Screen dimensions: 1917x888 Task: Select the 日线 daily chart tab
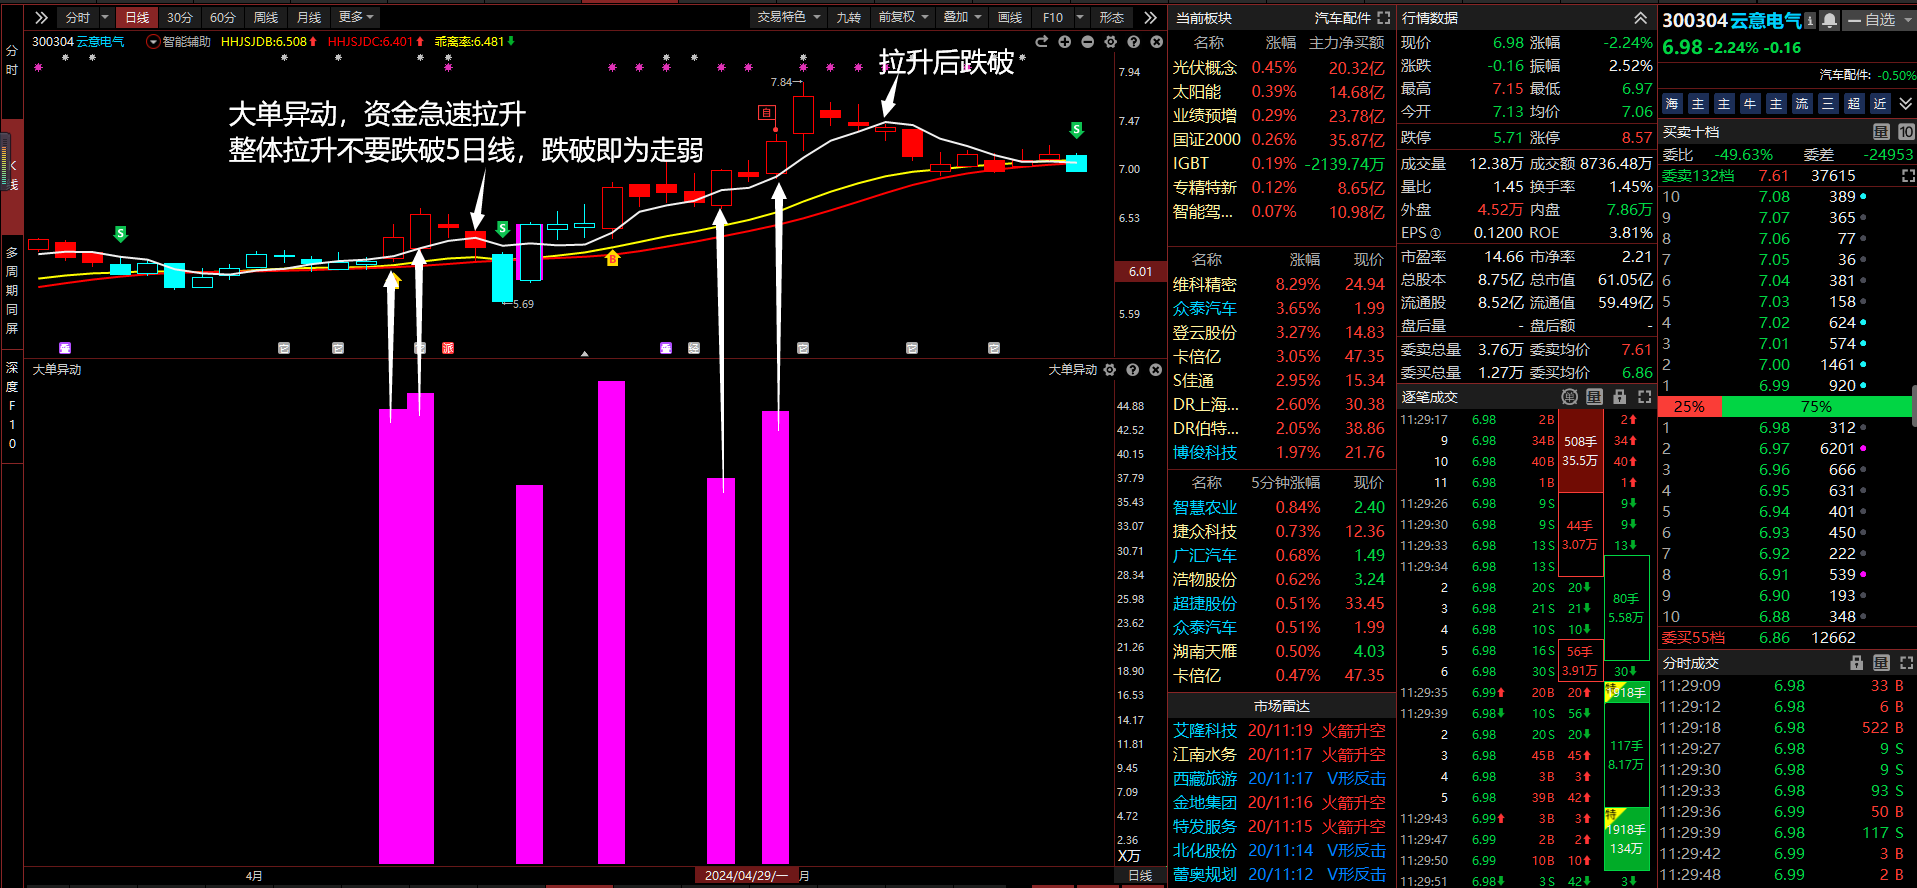pyautogui.click(x=137, y=17)
